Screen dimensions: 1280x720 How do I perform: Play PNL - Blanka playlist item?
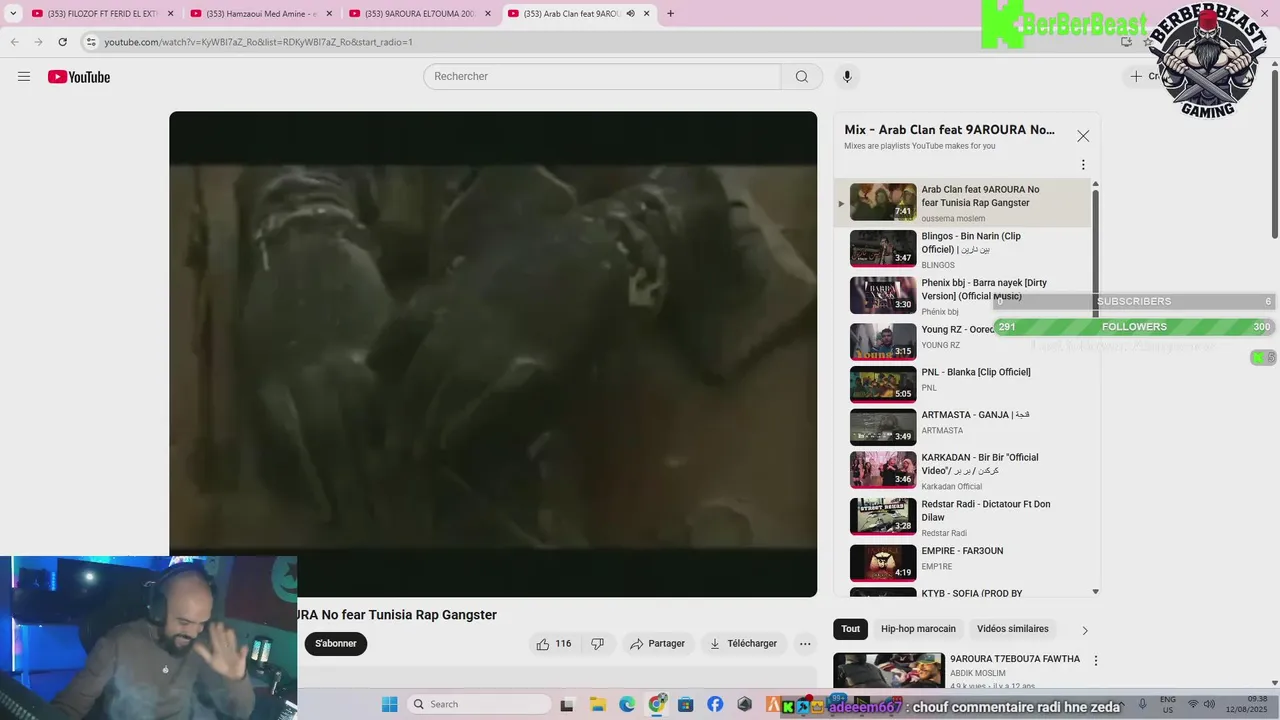965,384
